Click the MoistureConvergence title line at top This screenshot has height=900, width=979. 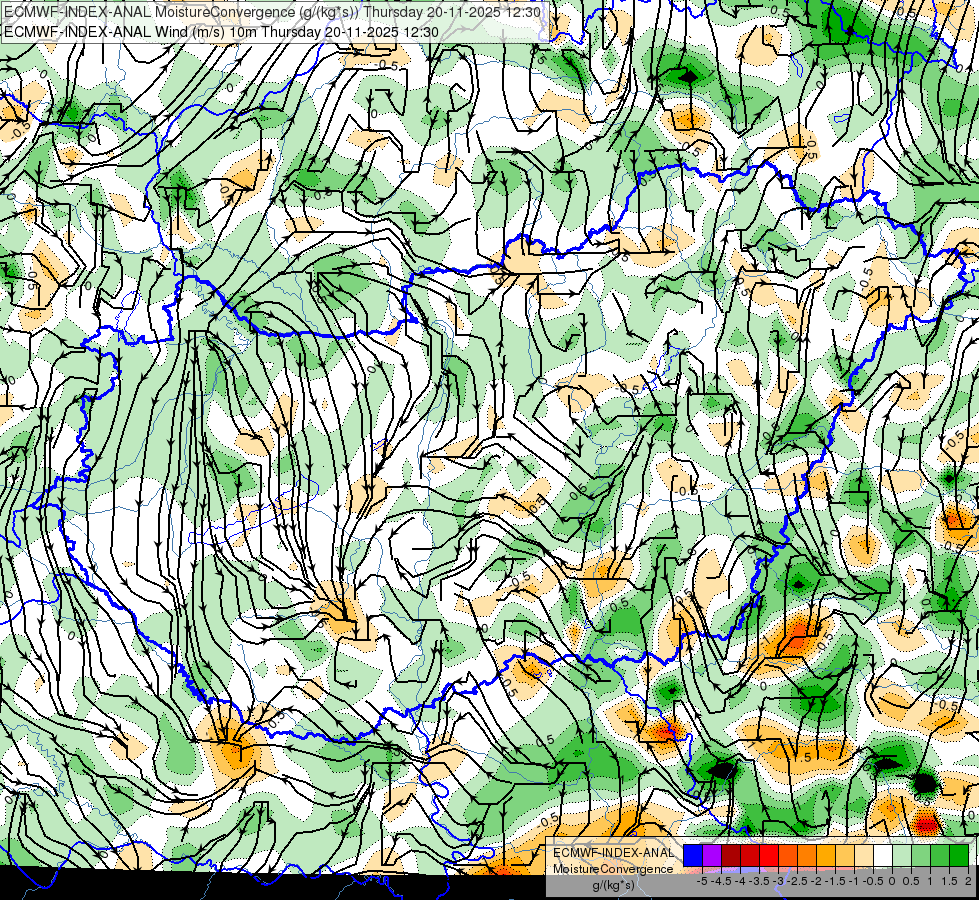[x=272, y=12]
